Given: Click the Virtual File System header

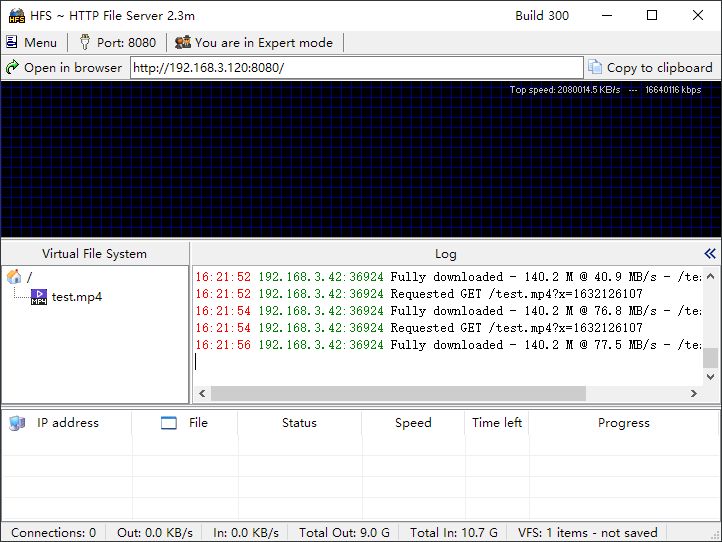Looking at the screenshot, I should (95, 254).
